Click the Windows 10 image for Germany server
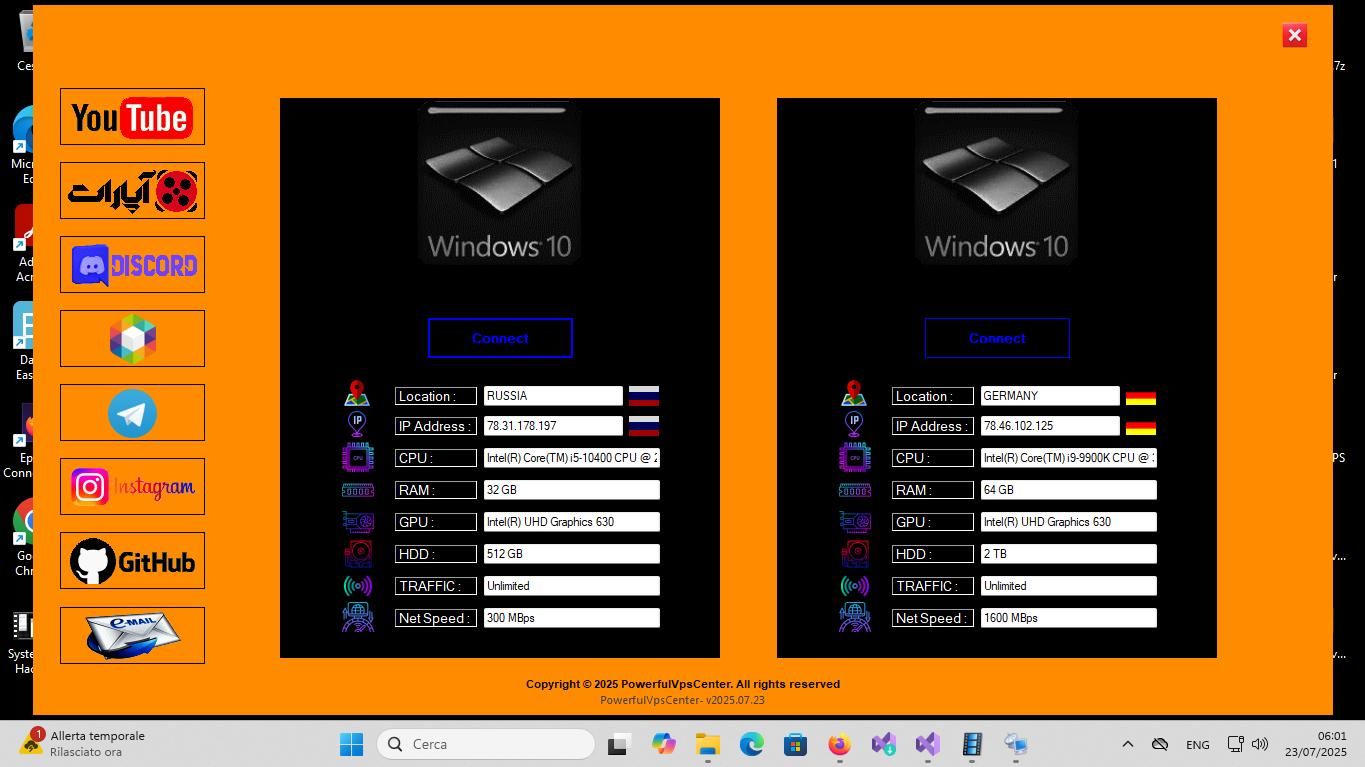1365x767 pixels. [x=997, y=182]
